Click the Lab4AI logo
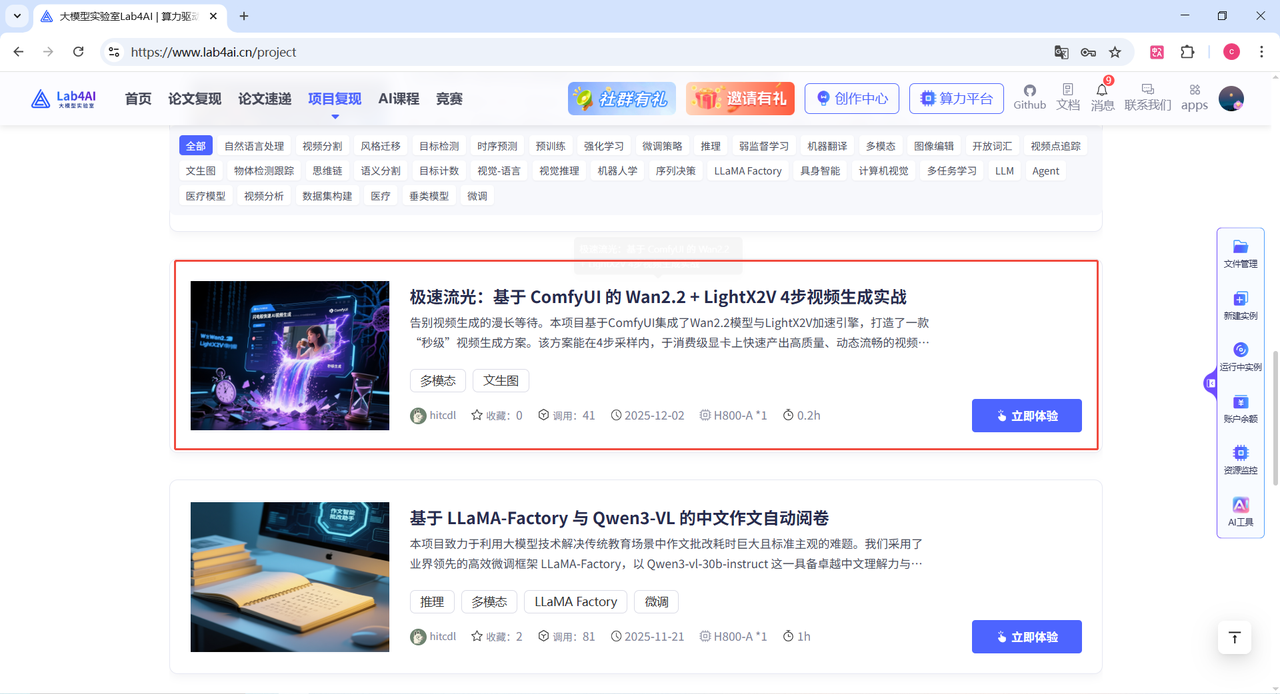Screen dimensions: 1280x694 [64, 98]
